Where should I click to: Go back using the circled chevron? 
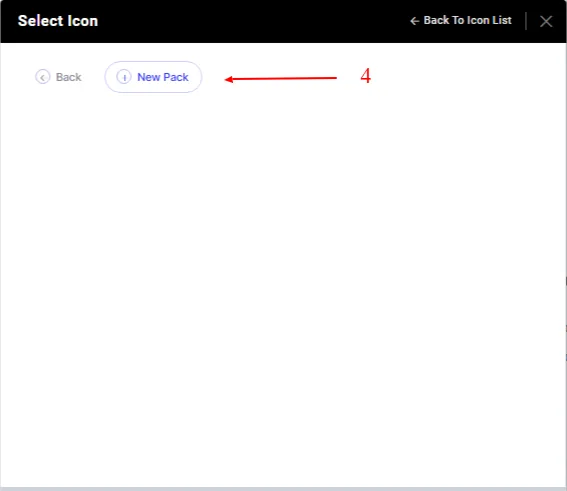pos(42,77)
